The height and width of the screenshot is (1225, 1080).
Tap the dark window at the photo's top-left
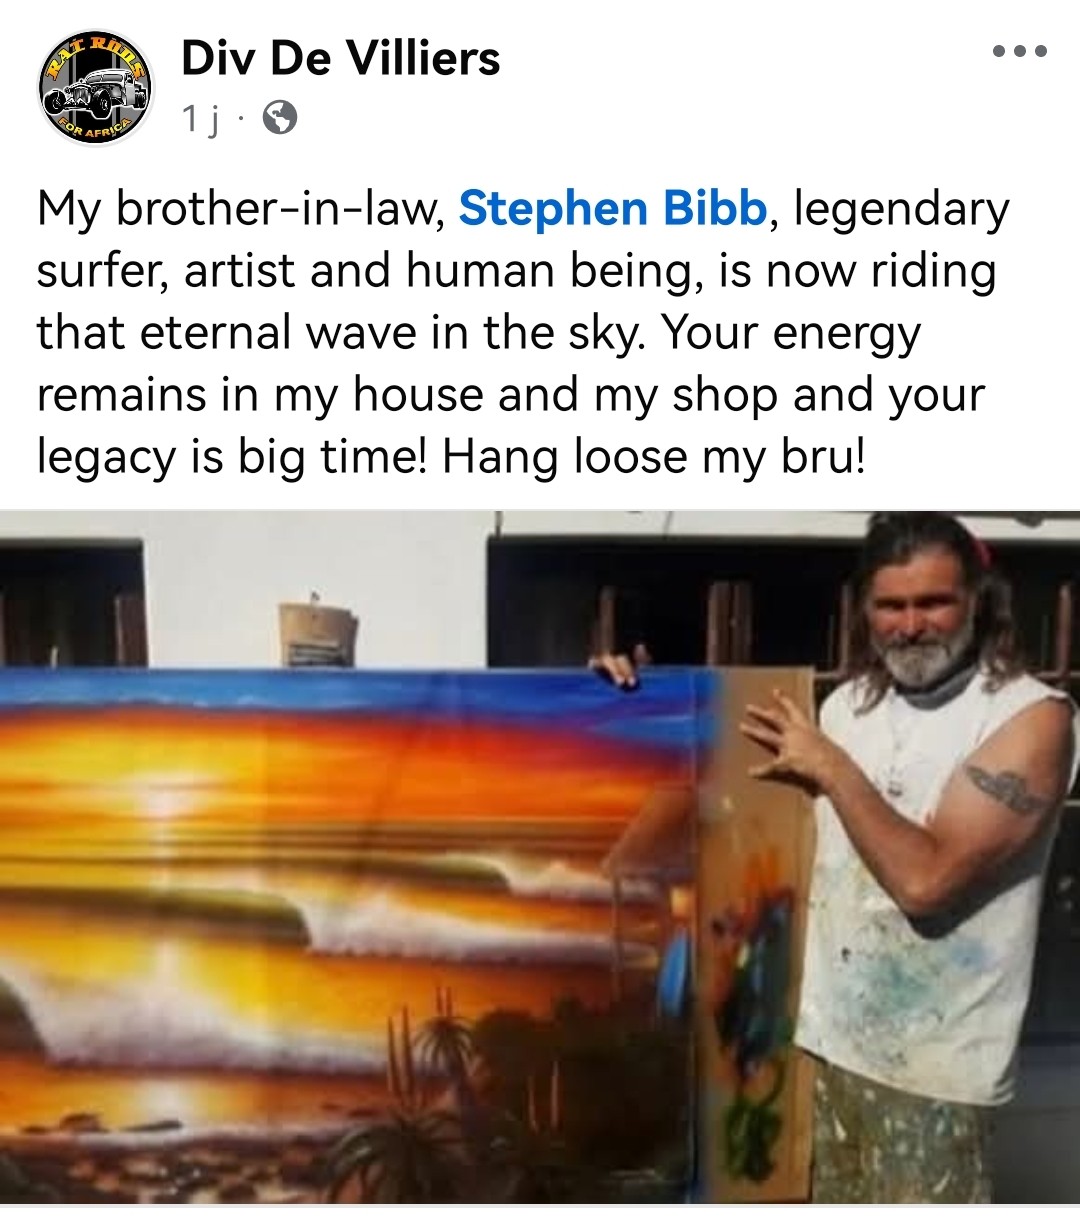72,603
